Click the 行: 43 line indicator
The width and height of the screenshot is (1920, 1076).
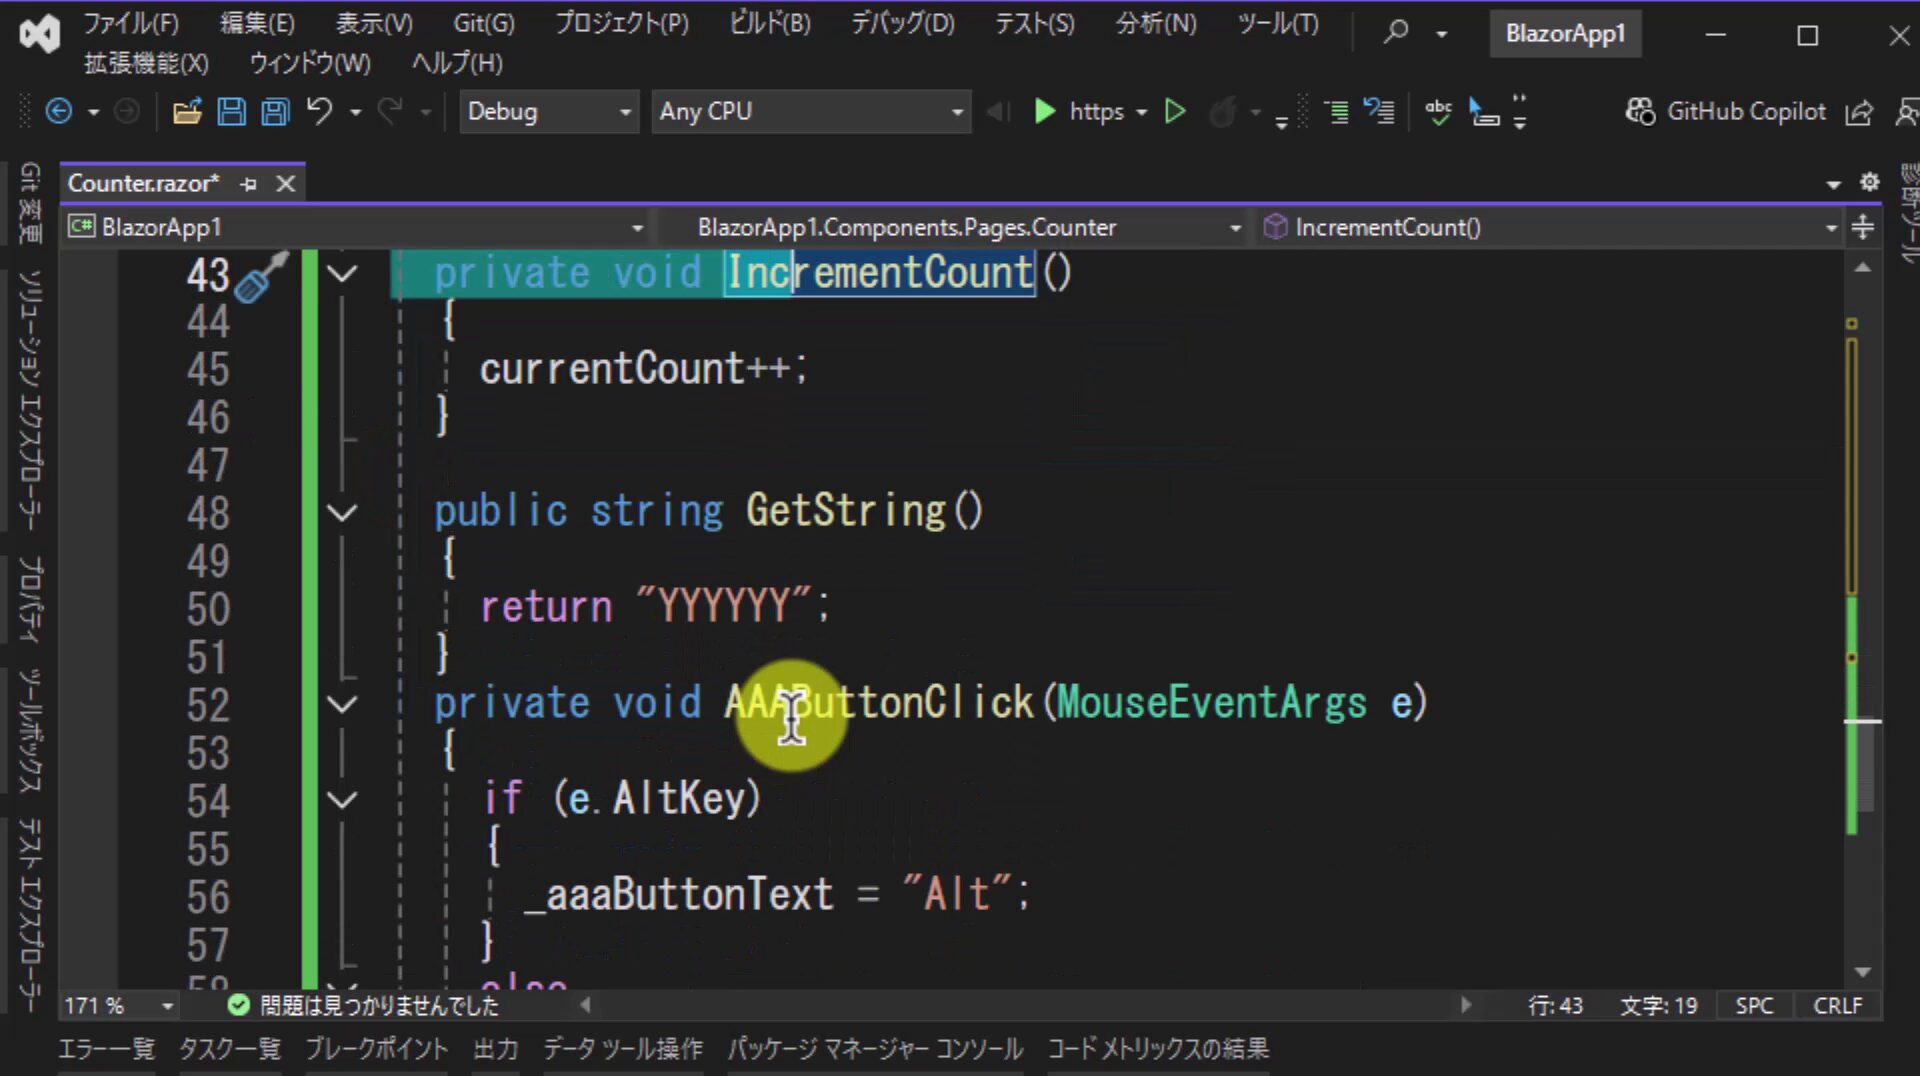(1555, 1005)
